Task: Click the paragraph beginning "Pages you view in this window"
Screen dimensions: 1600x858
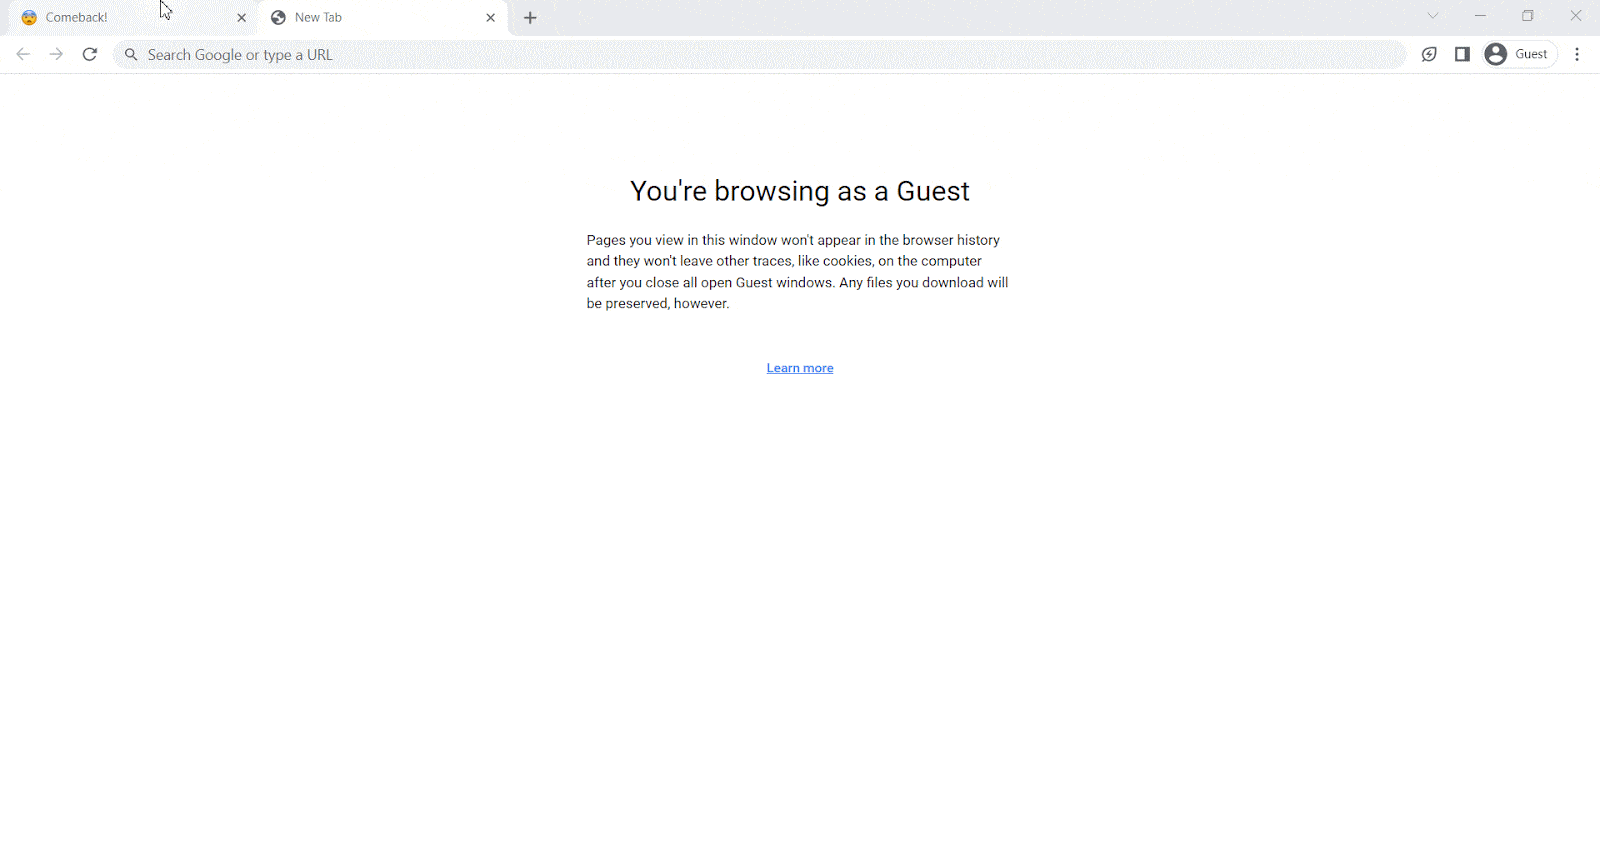Action: (798, 272)
